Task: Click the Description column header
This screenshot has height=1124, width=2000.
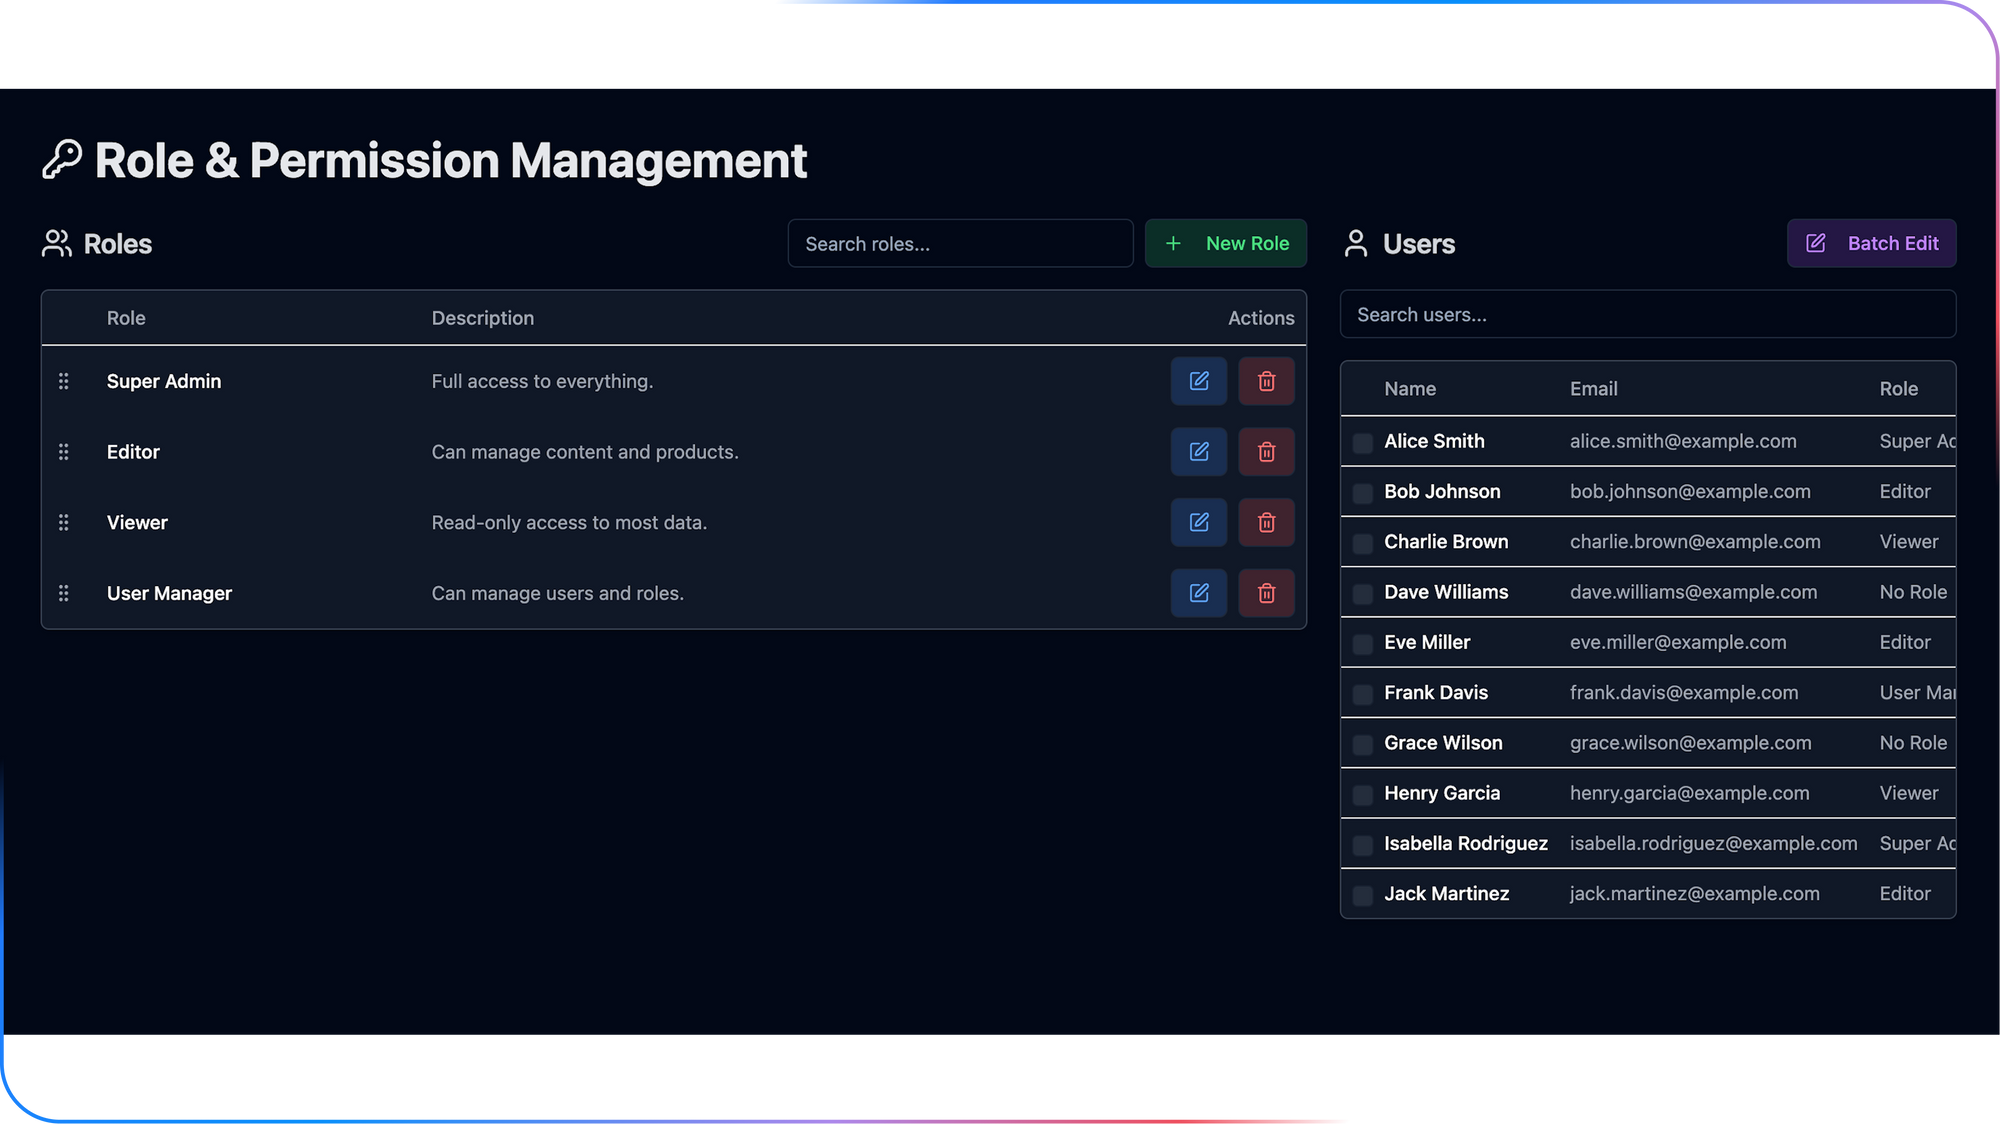Action: click(482, 318)
